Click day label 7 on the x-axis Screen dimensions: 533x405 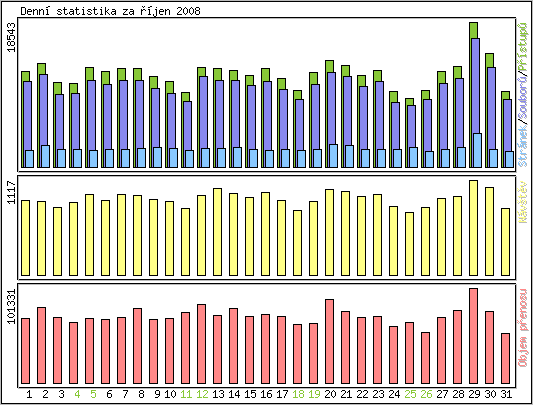[125, 394]
